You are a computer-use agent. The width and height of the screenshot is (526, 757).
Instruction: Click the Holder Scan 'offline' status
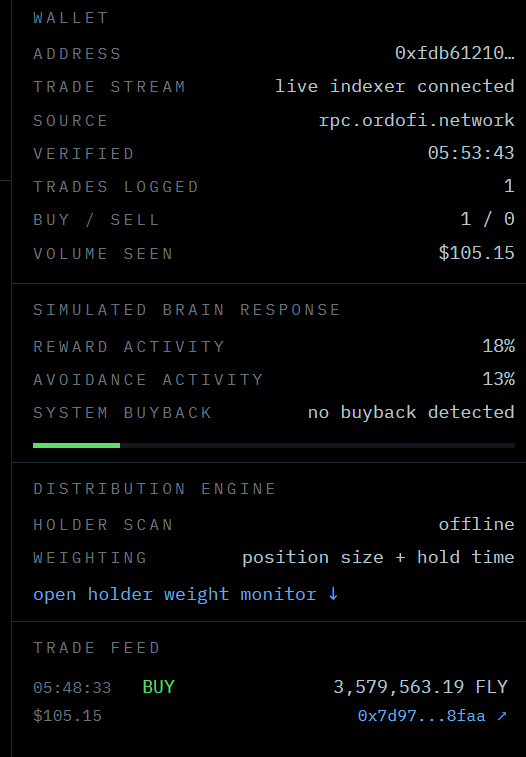coord(476,524)
